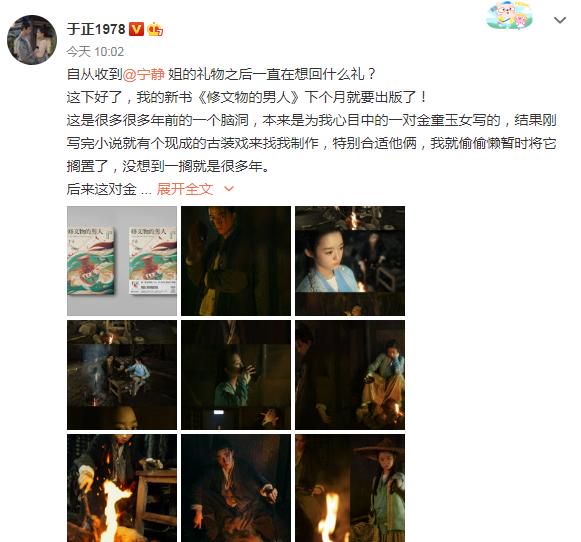Open book cover 修文物的男人 thumbnail
The width and height of the screenshot is (581, 542).
[122, 261]
